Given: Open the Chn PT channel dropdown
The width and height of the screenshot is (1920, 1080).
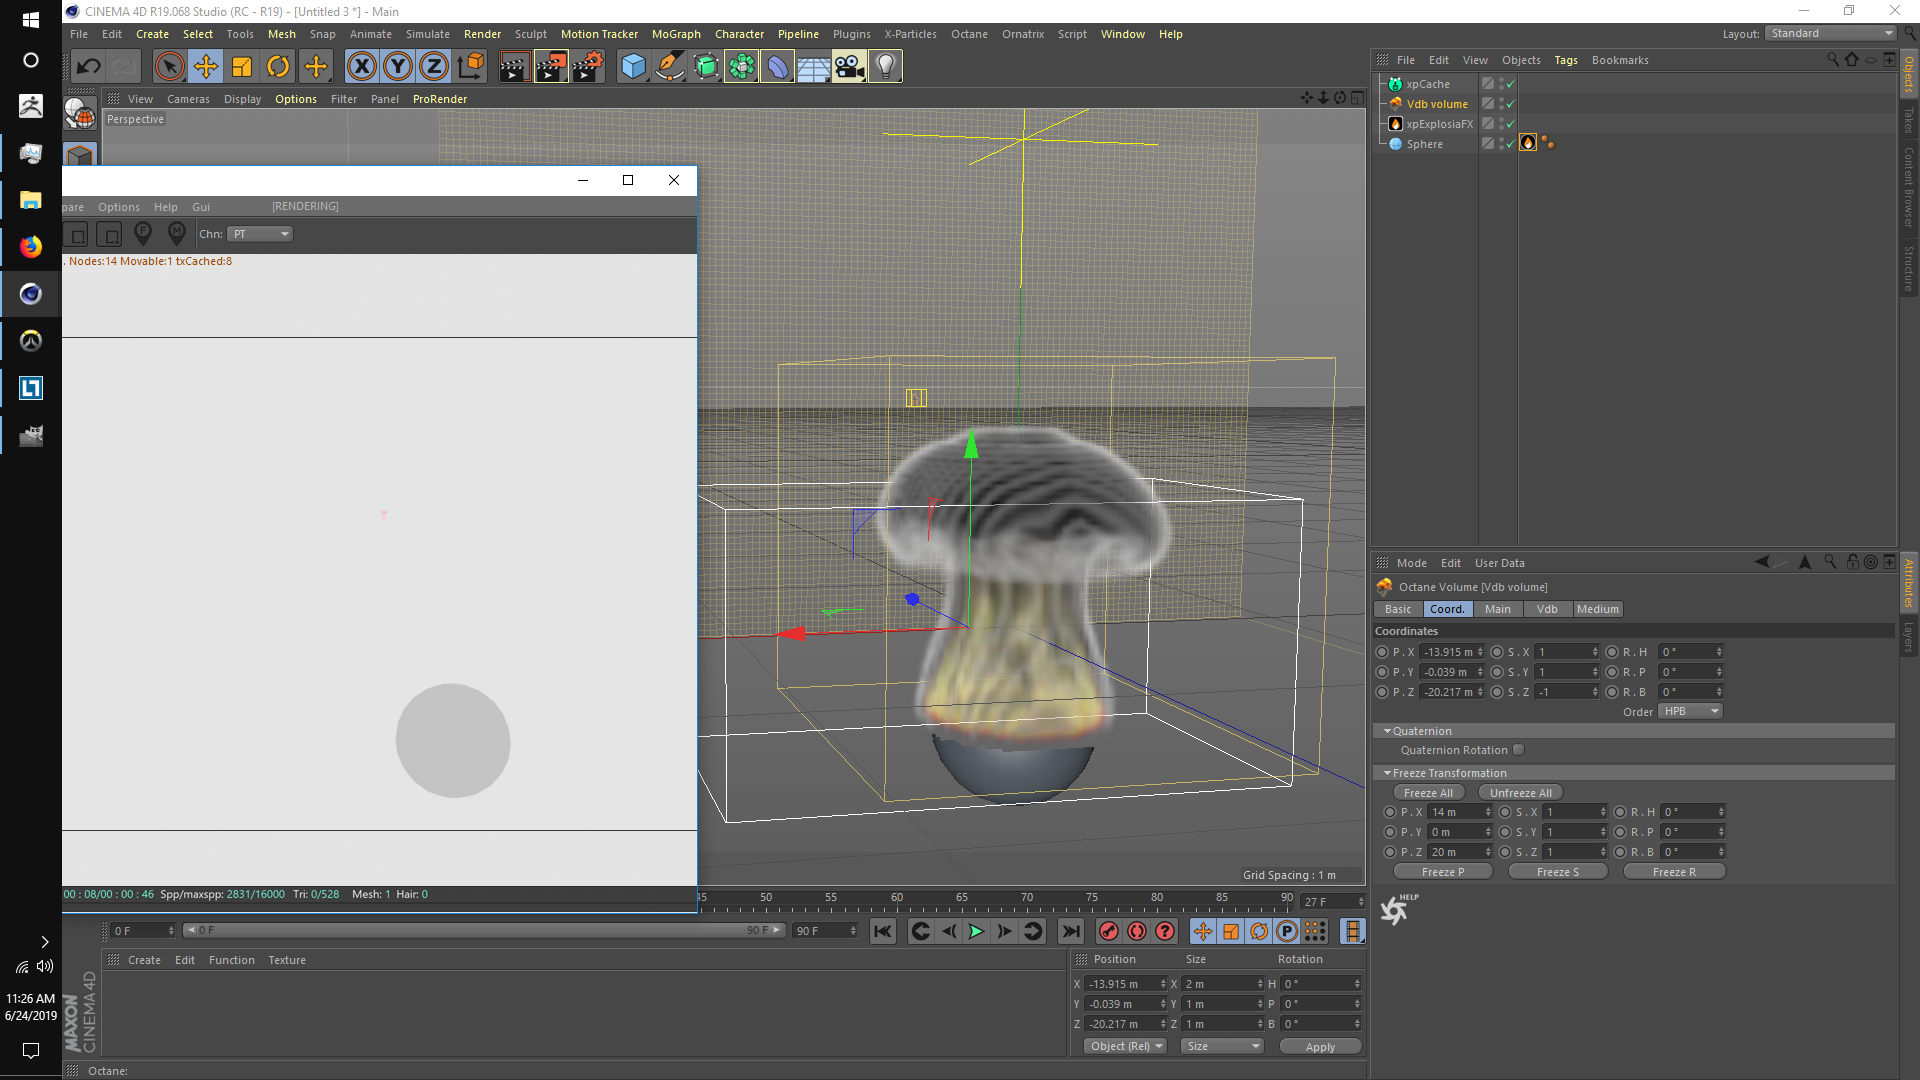Looking at the screenshot, I should coord(260,234).
